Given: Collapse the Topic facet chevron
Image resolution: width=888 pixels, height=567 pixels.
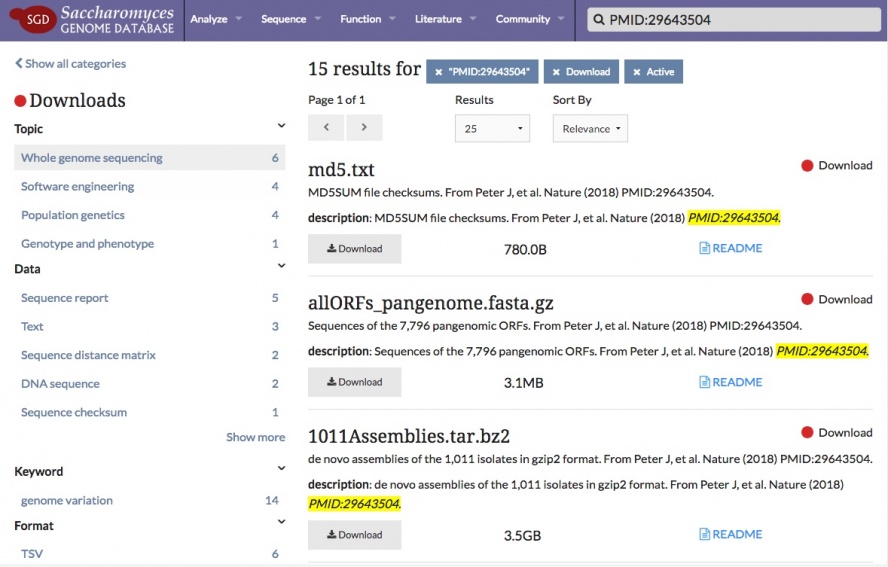Looking at the screenshot, I should coord(281,126).
